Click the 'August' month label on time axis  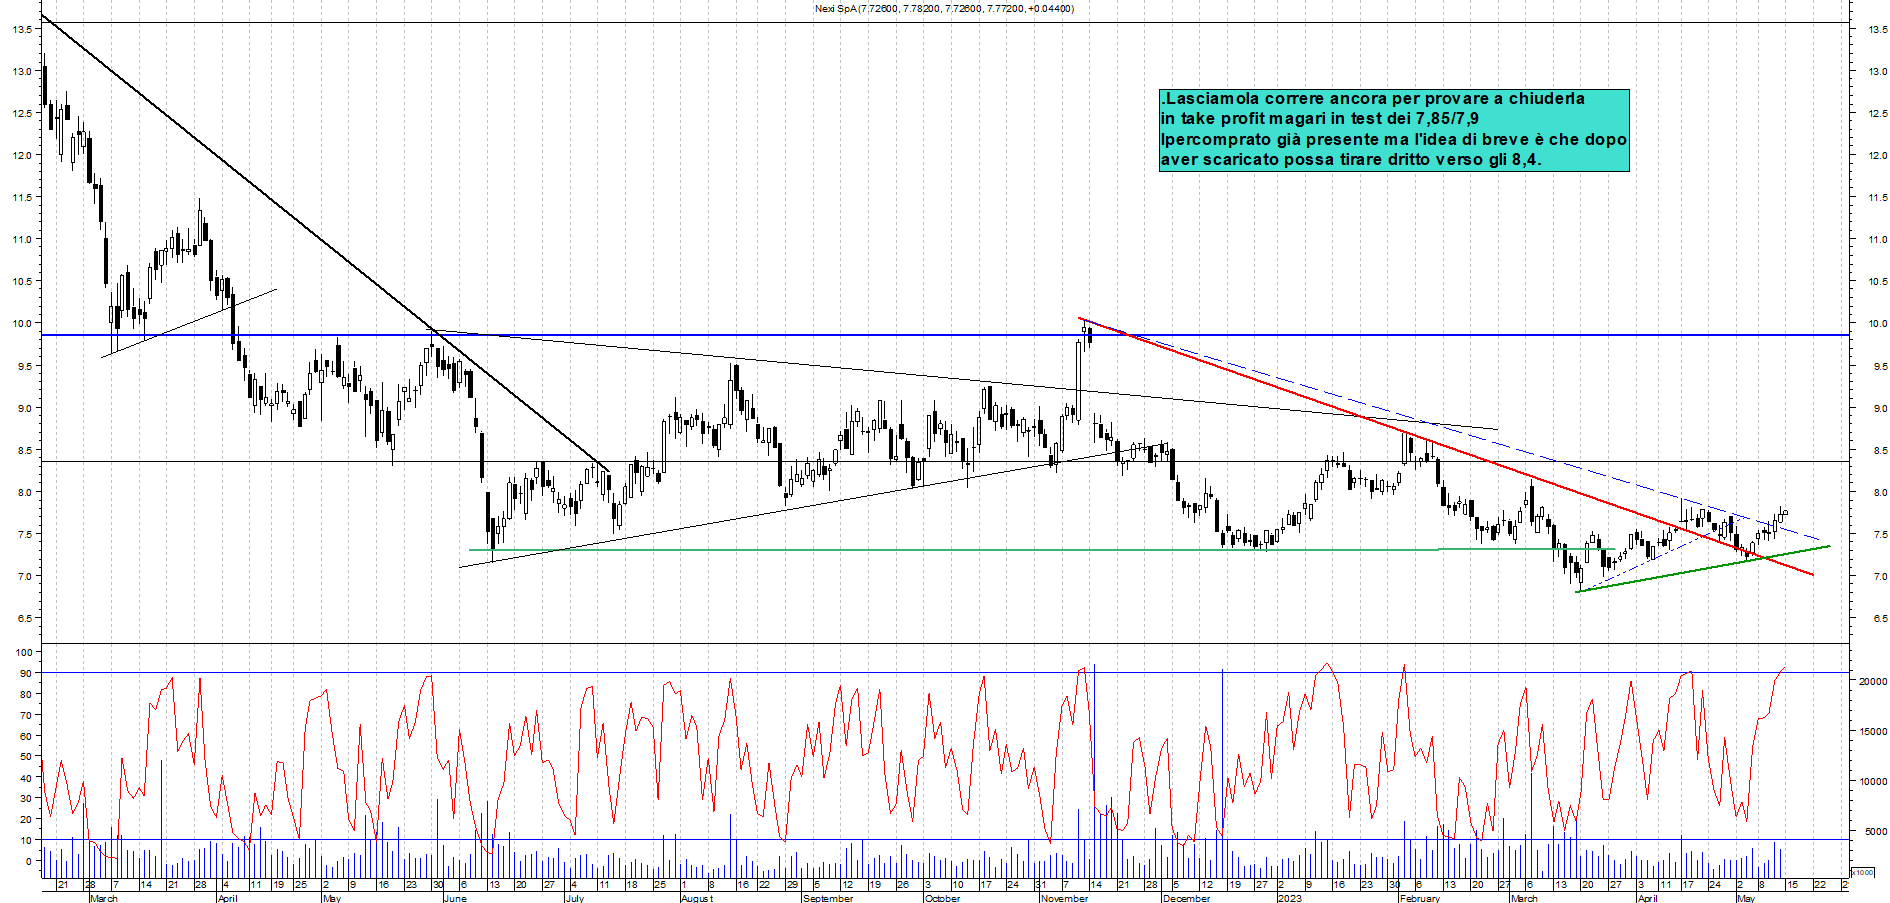pos(697,898)
